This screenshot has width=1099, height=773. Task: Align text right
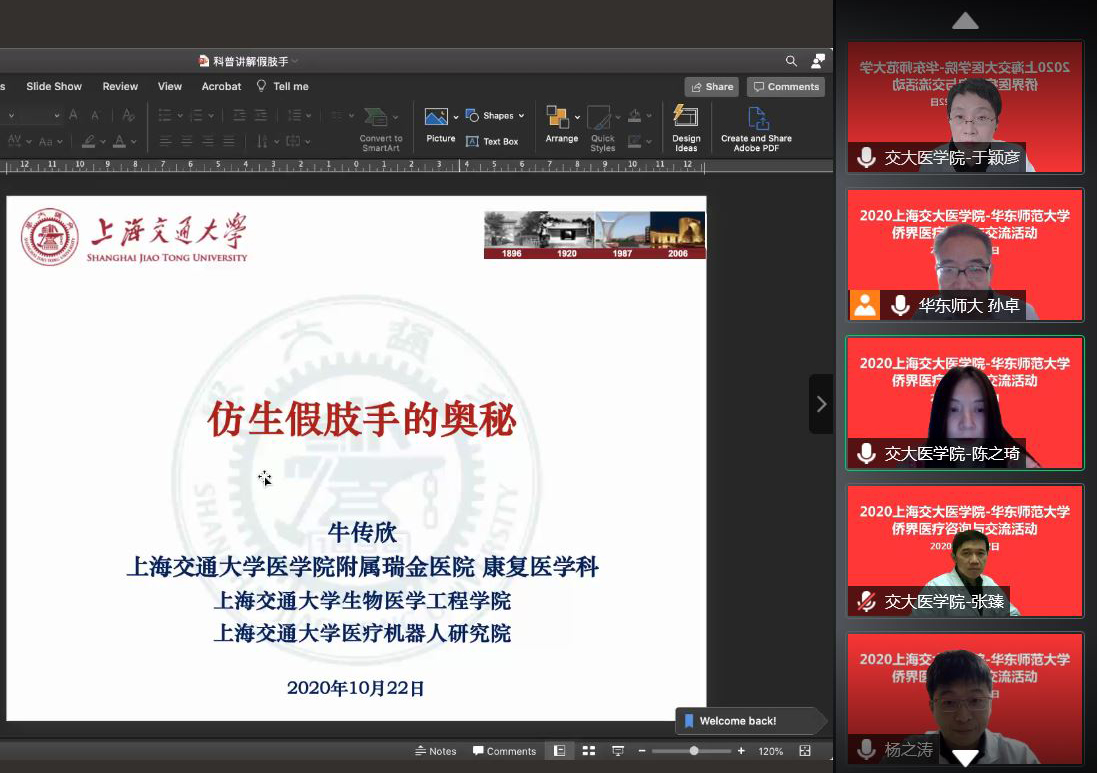pyautogui.click(x=207, y=142)
